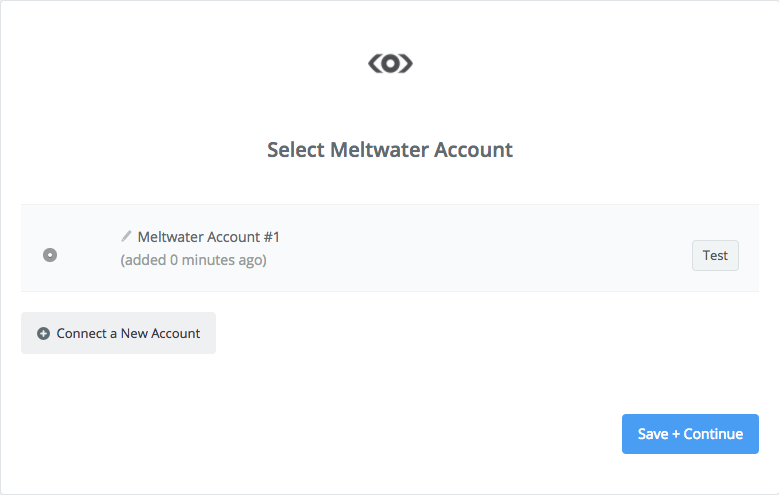Select the Meltwater Account #1 radio button

(50, 255)
